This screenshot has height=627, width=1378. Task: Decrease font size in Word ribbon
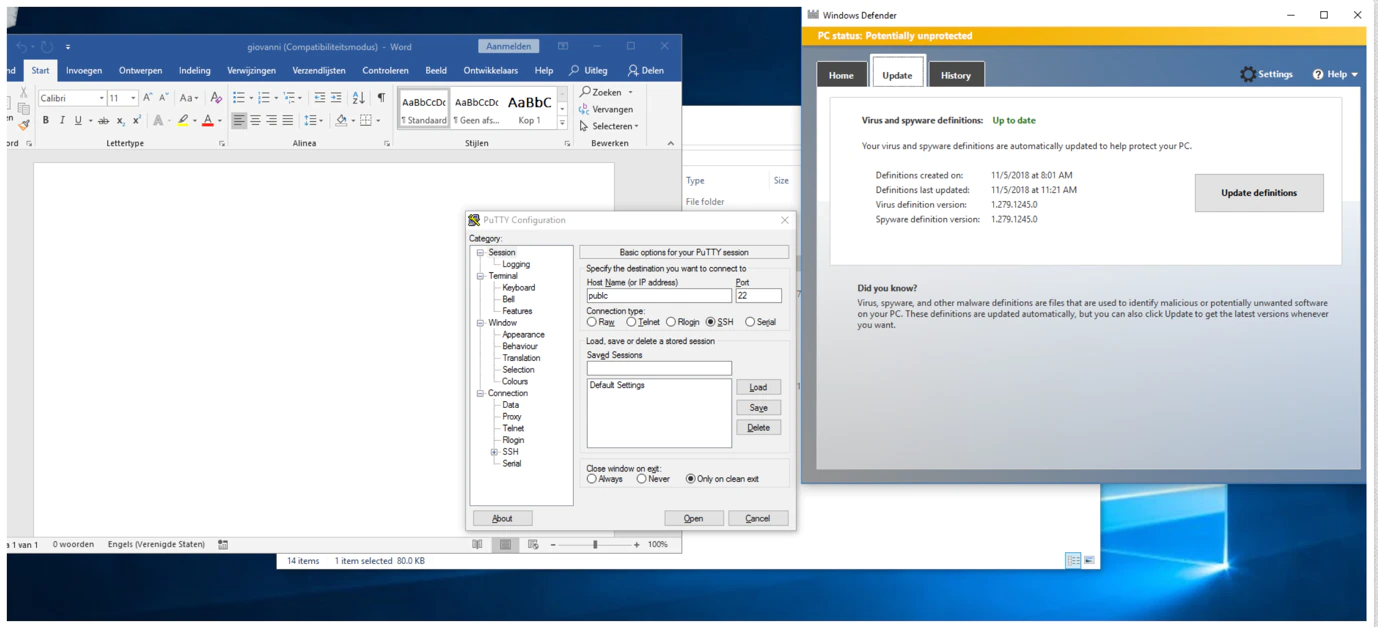pyautogui.click(x=163, y=98)
